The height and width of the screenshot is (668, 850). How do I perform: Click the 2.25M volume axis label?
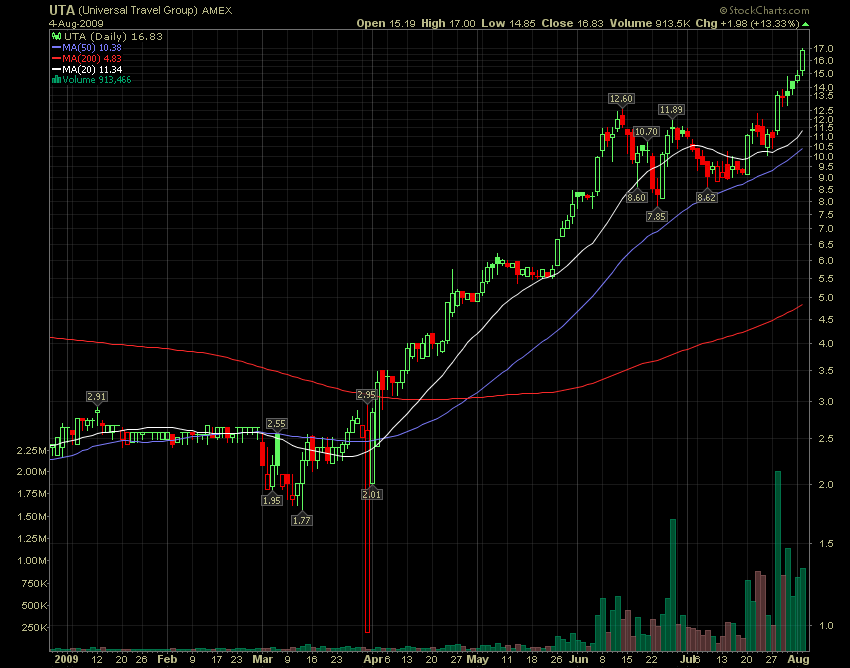point(31,451)
